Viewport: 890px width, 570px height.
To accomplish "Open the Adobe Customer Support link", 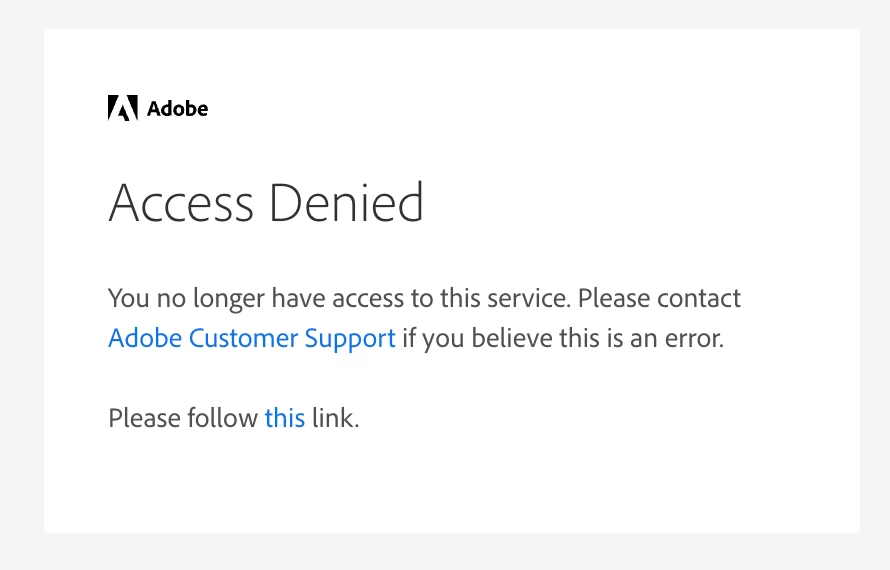I will click(251, 338).
